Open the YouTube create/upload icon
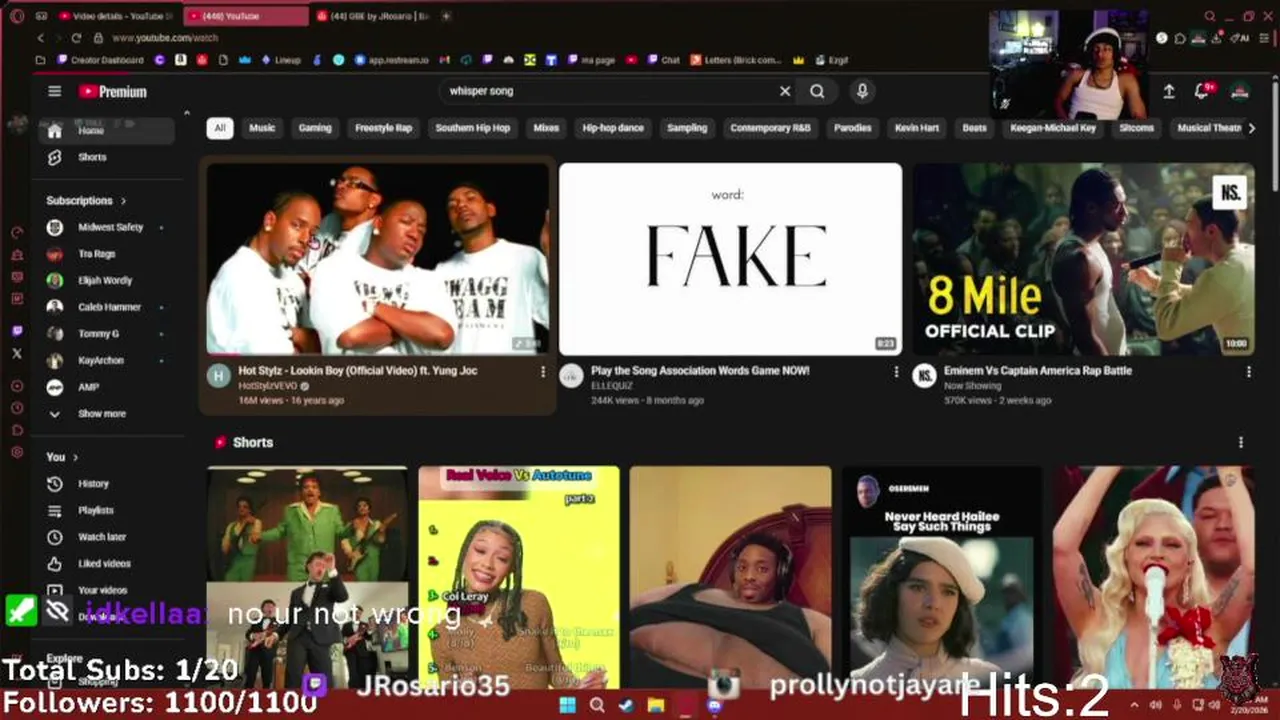Image resolution: width=1280 pixels, height=720 pixels. [1169, 91]
